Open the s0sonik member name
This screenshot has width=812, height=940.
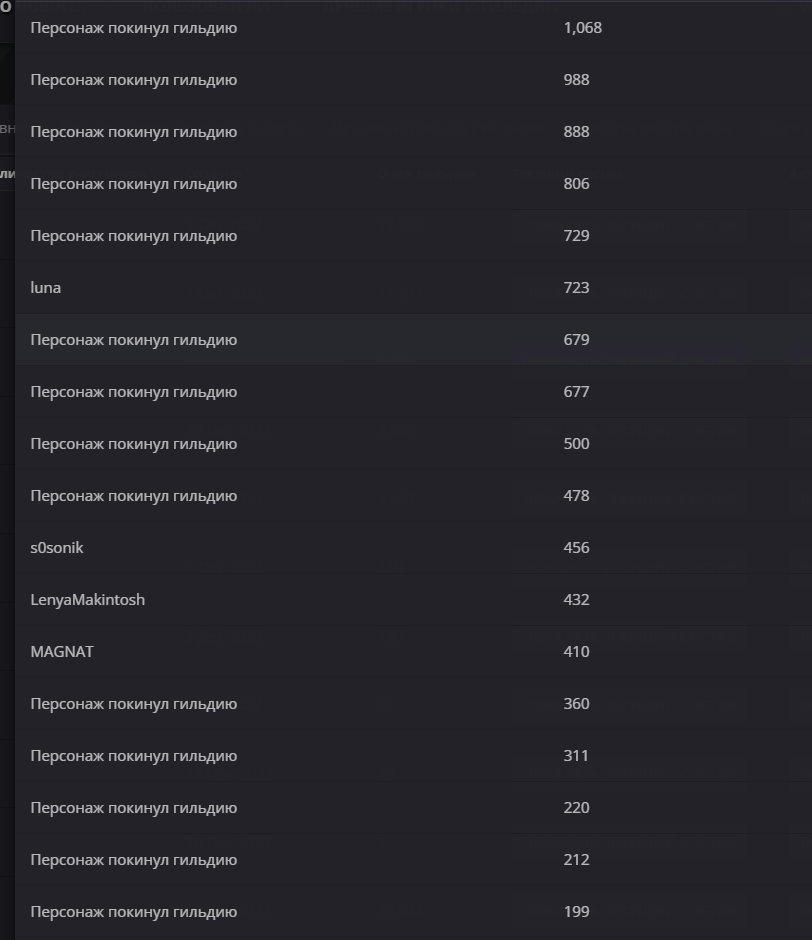tap(57, 548)
